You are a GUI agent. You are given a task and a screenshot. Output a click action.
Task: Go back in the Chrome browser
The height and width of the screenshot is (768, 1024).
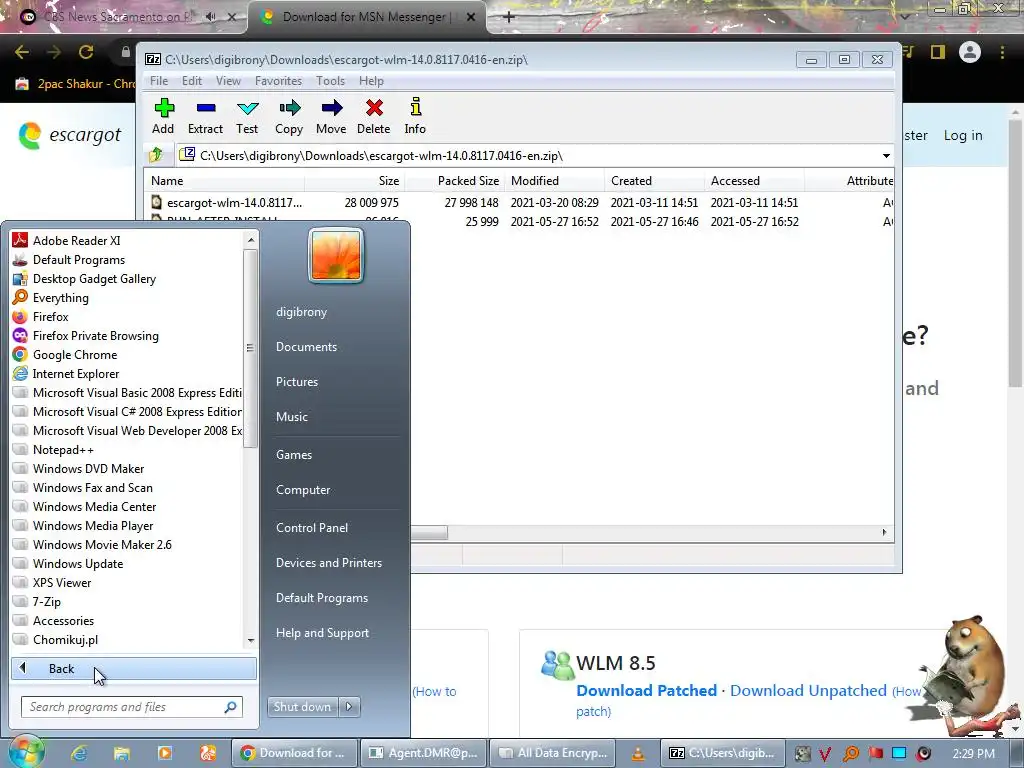22,52
